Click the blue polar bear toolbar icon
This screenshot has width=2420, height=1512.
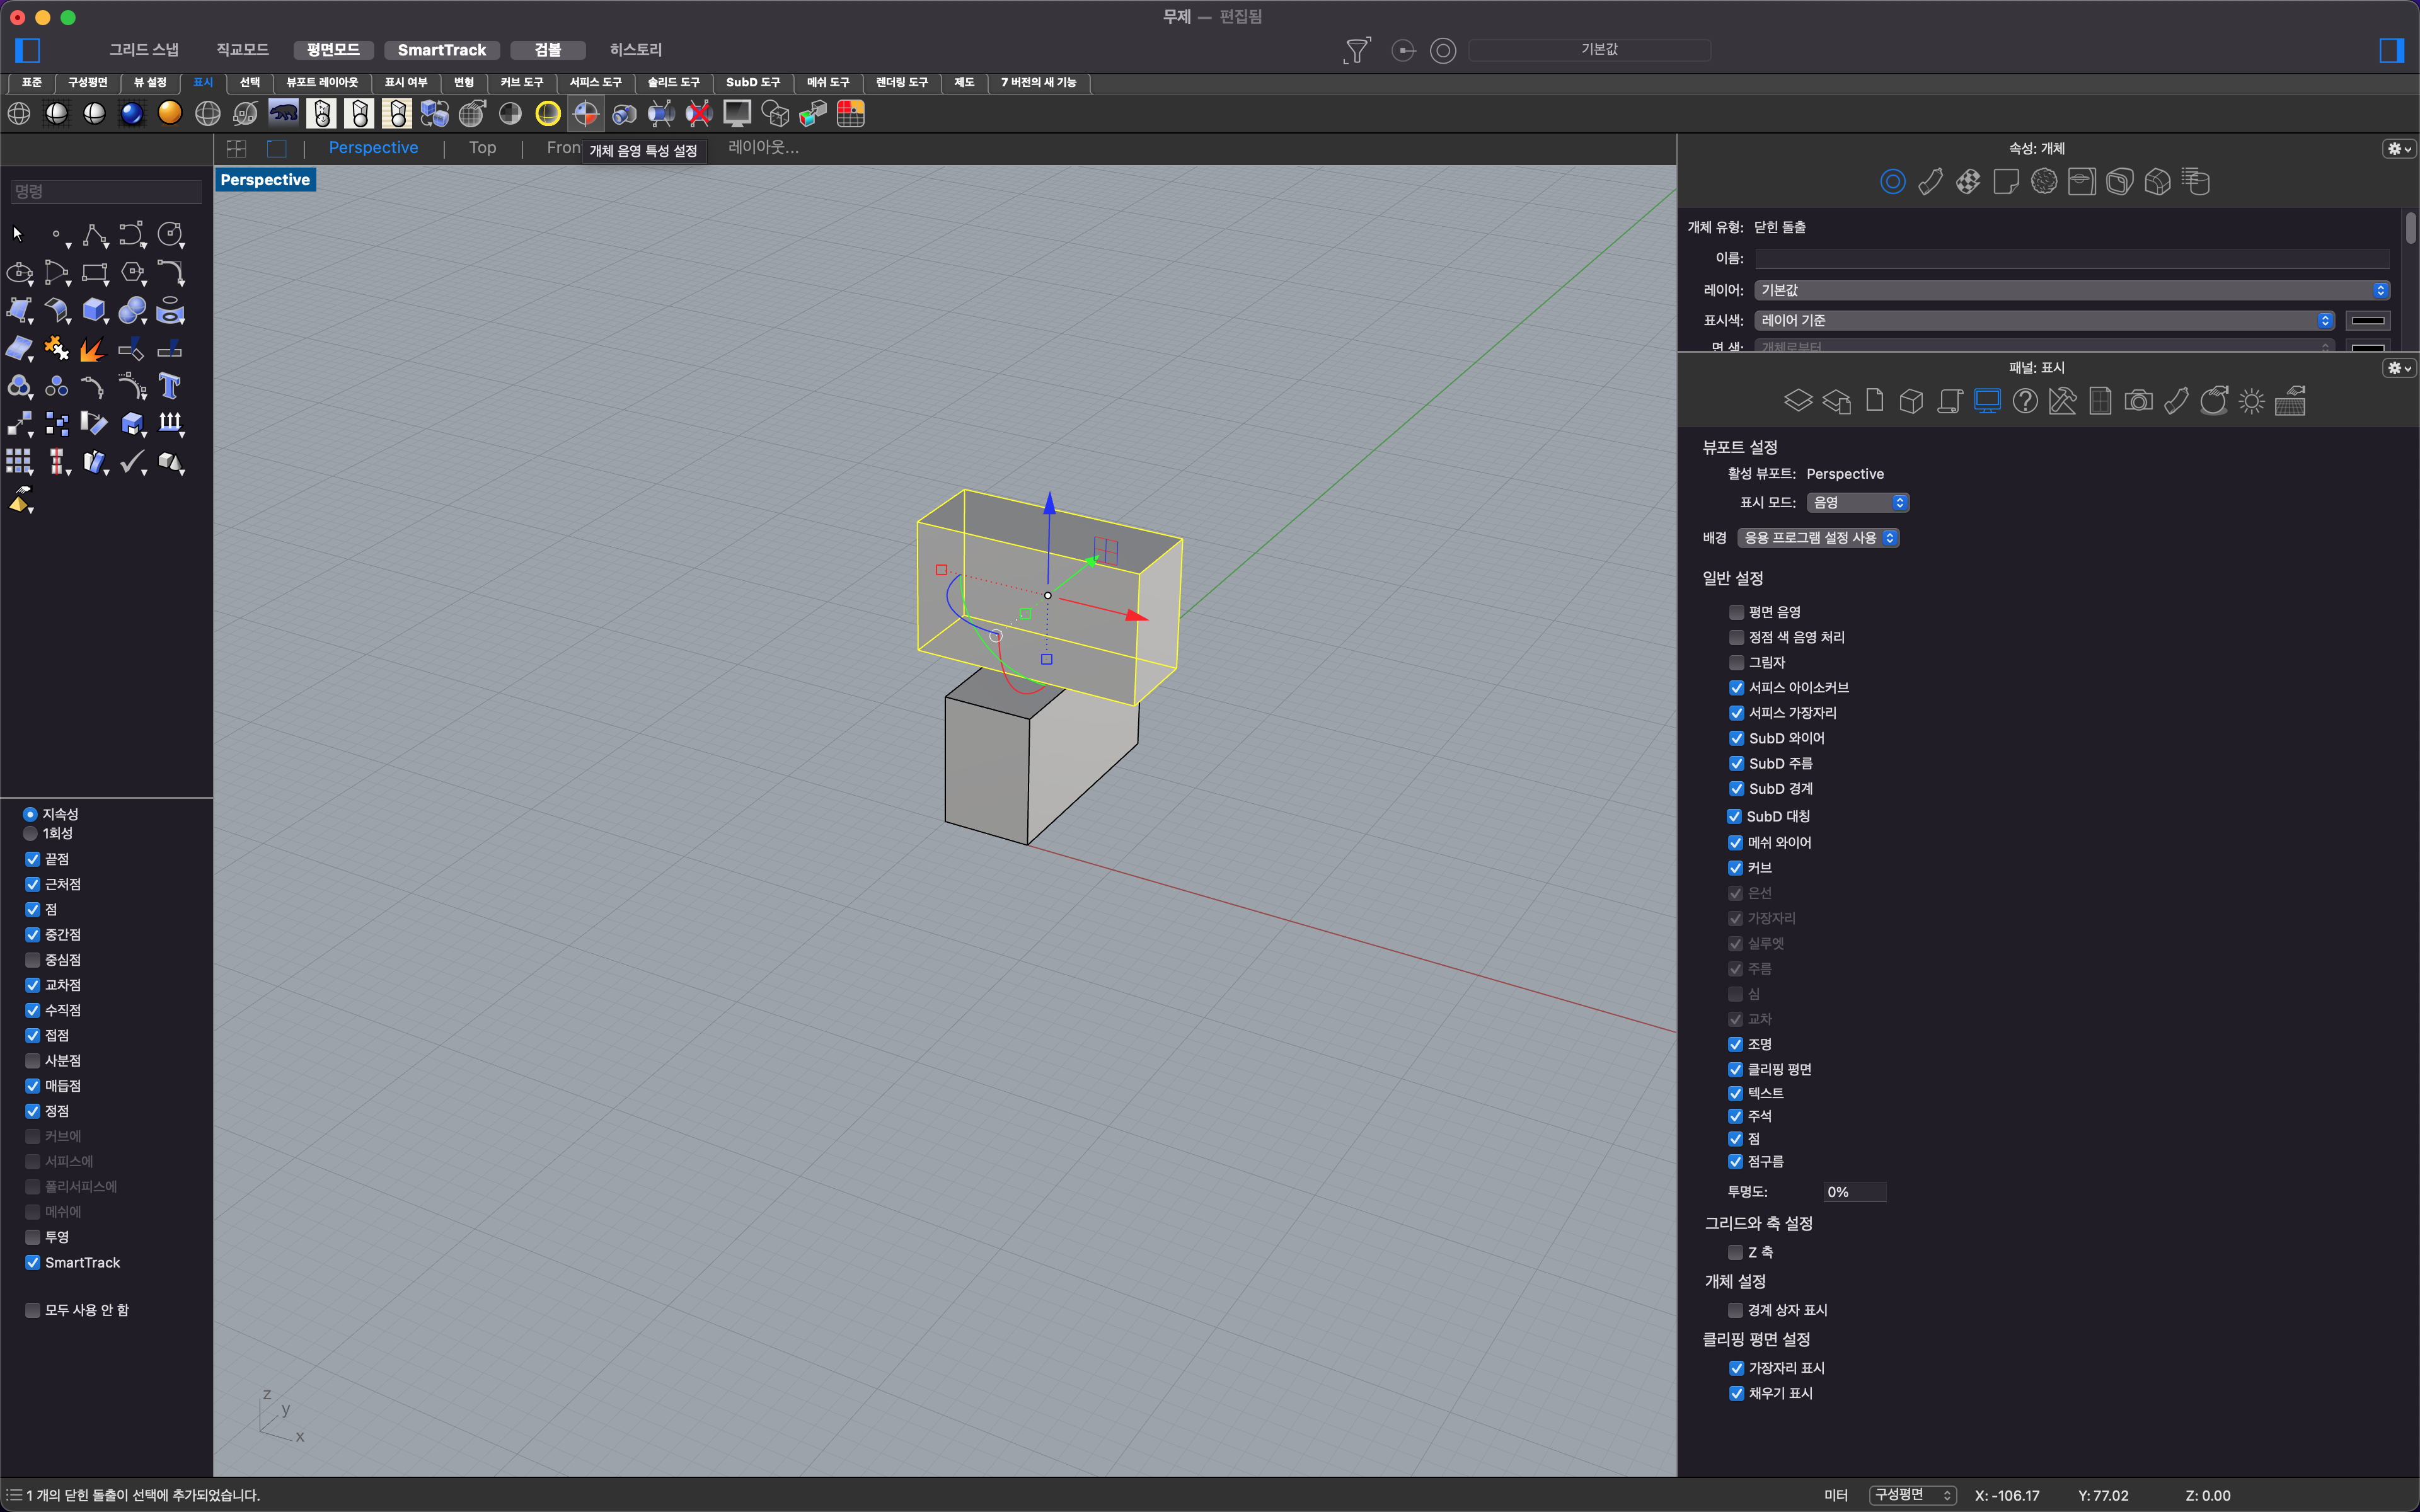point(284,114)
